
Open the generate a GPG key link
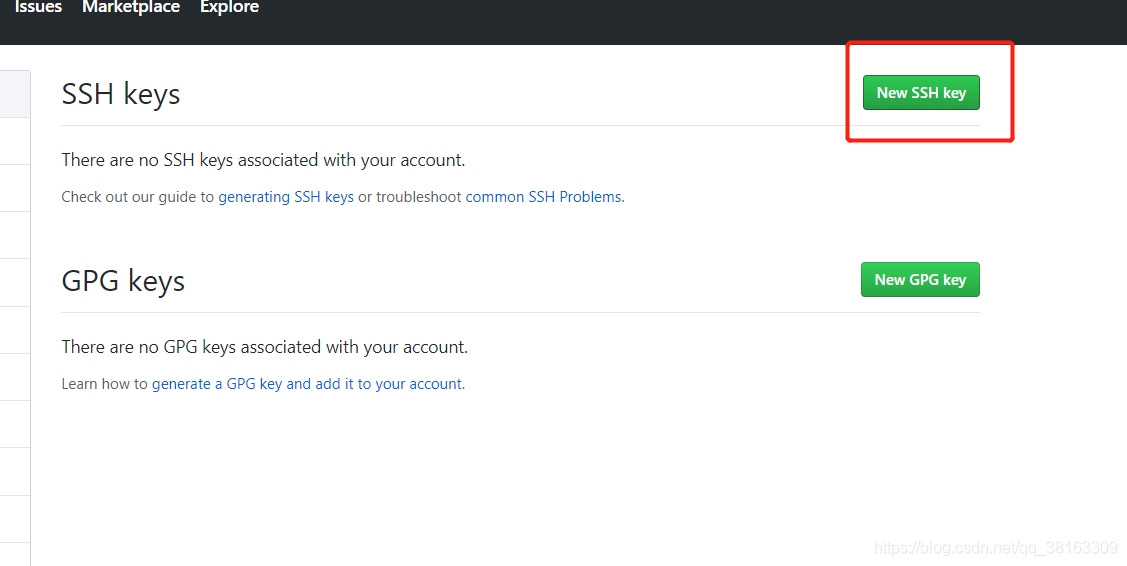click(x=216, y=384)
